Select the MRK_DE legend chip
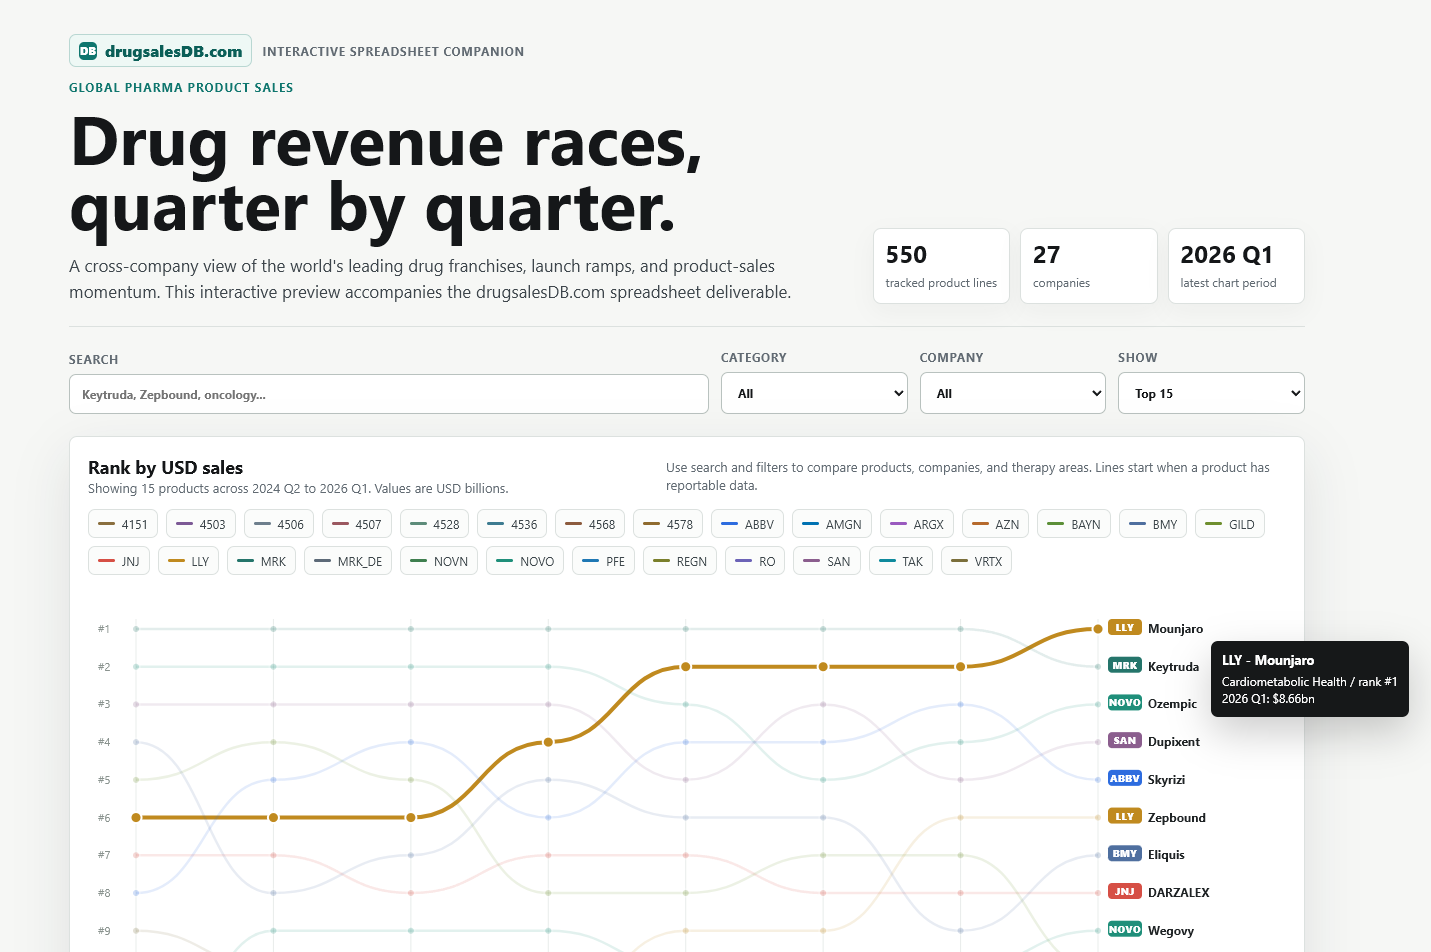The image size is (1431, 952). (348, 561)
